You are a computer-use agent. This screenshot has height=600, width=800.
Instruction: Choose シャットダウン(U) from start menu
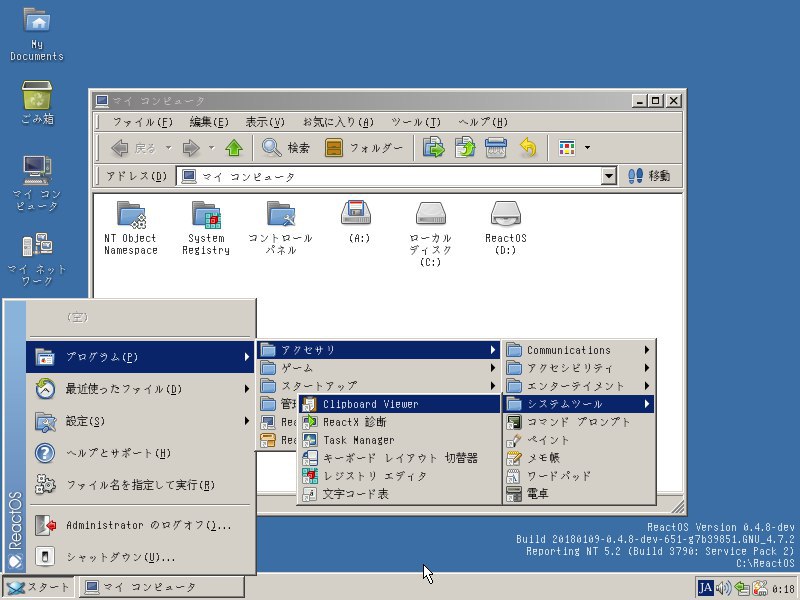(140, 557)
